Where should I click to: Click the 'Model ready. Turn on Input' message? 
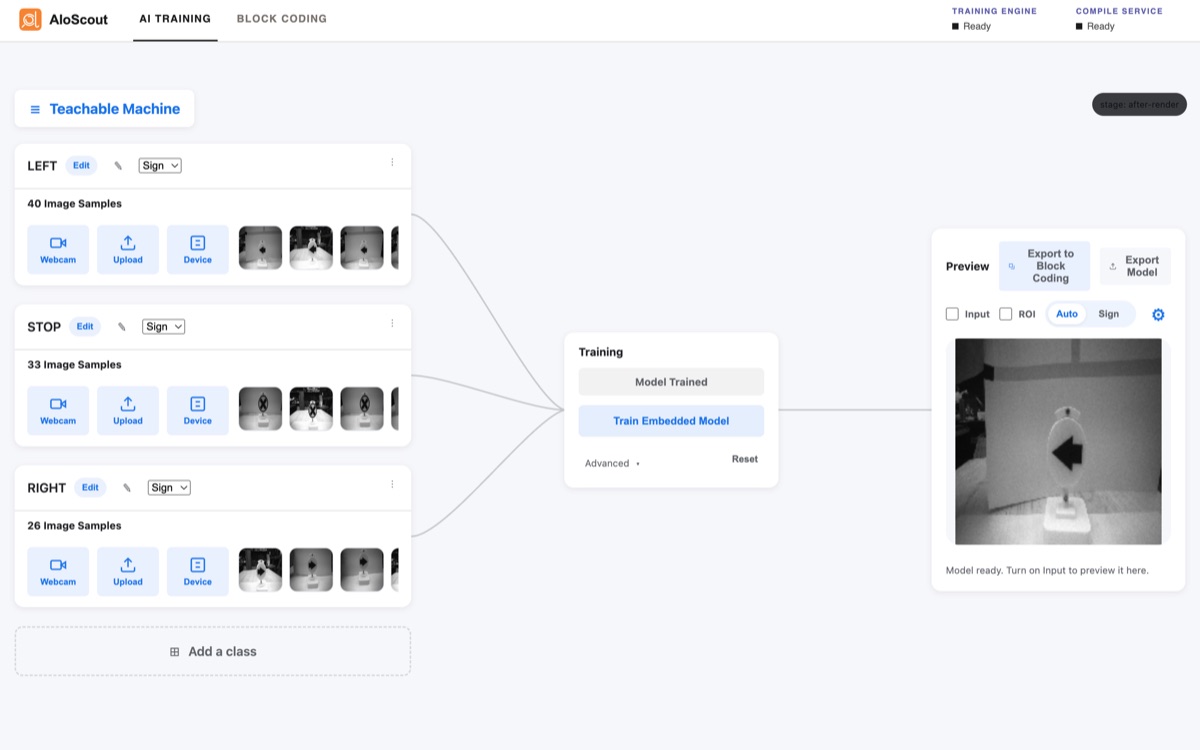click(x=1047, y=571)
